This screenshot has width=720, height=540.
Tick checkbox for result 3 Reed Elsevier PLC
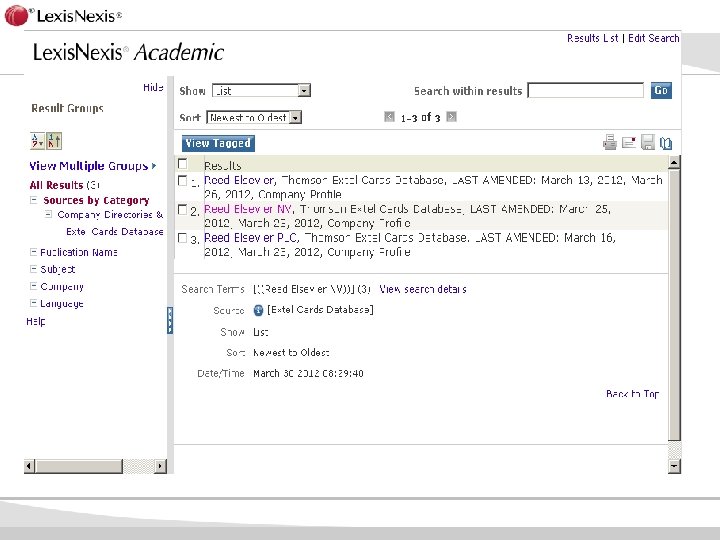click(182, 238)
